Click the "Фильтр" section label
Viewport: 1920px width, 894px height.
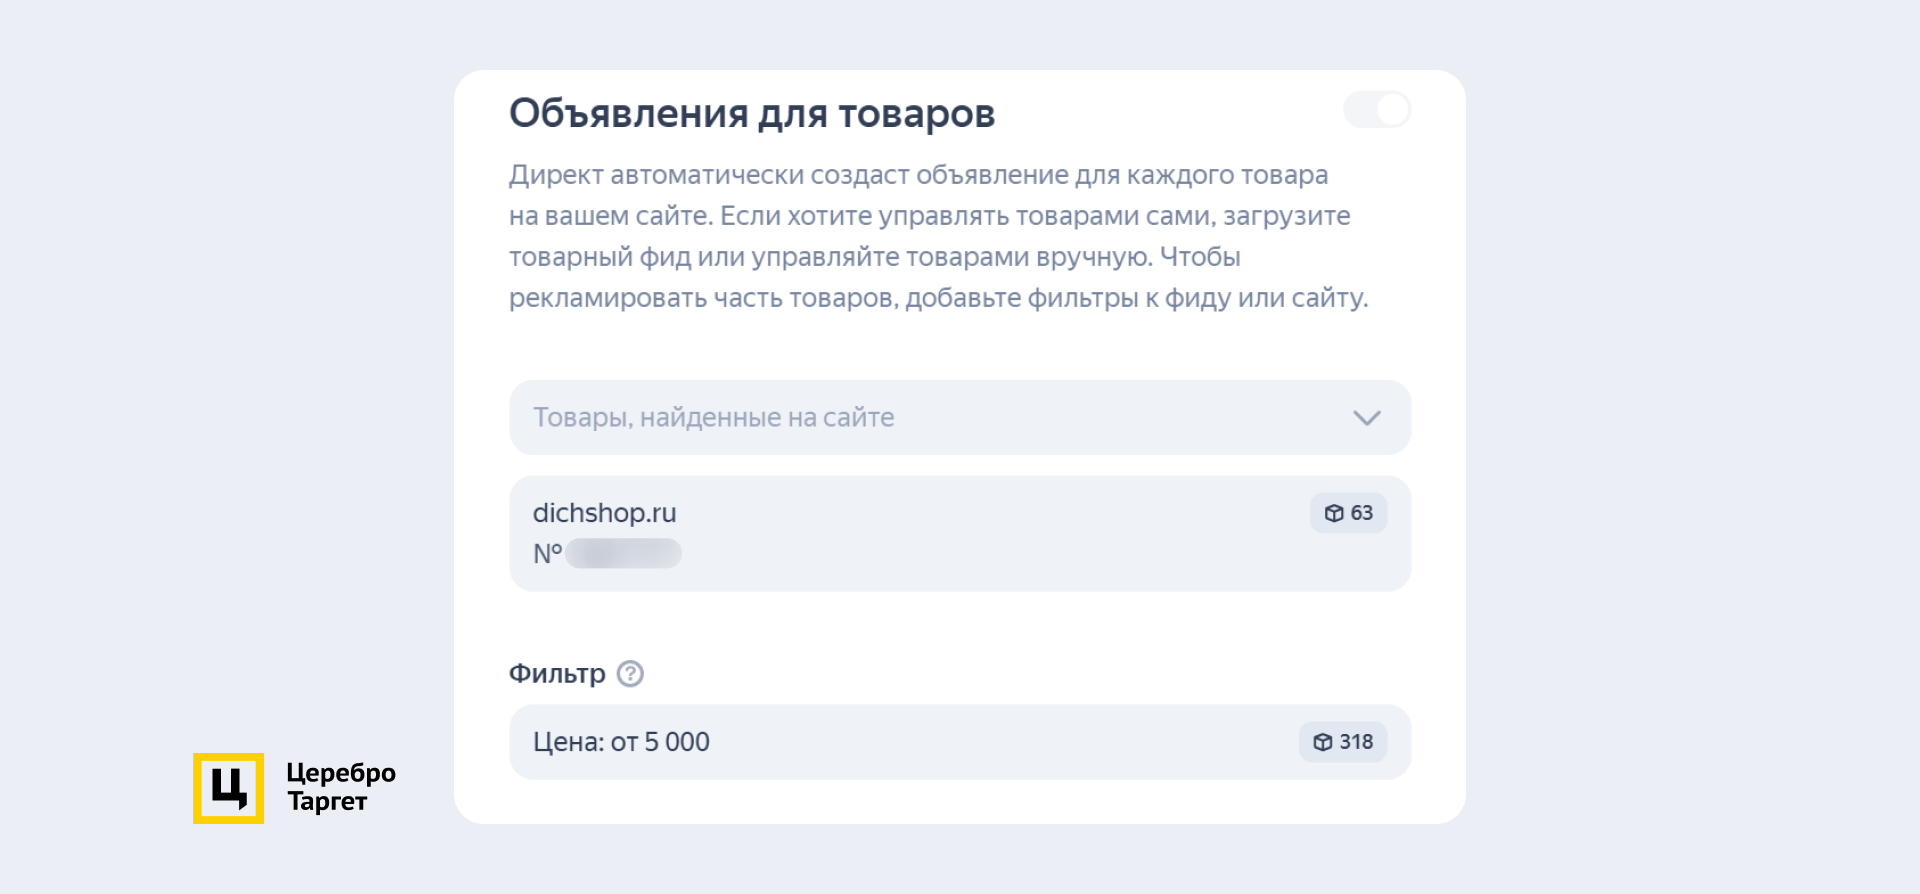point(557,674)
